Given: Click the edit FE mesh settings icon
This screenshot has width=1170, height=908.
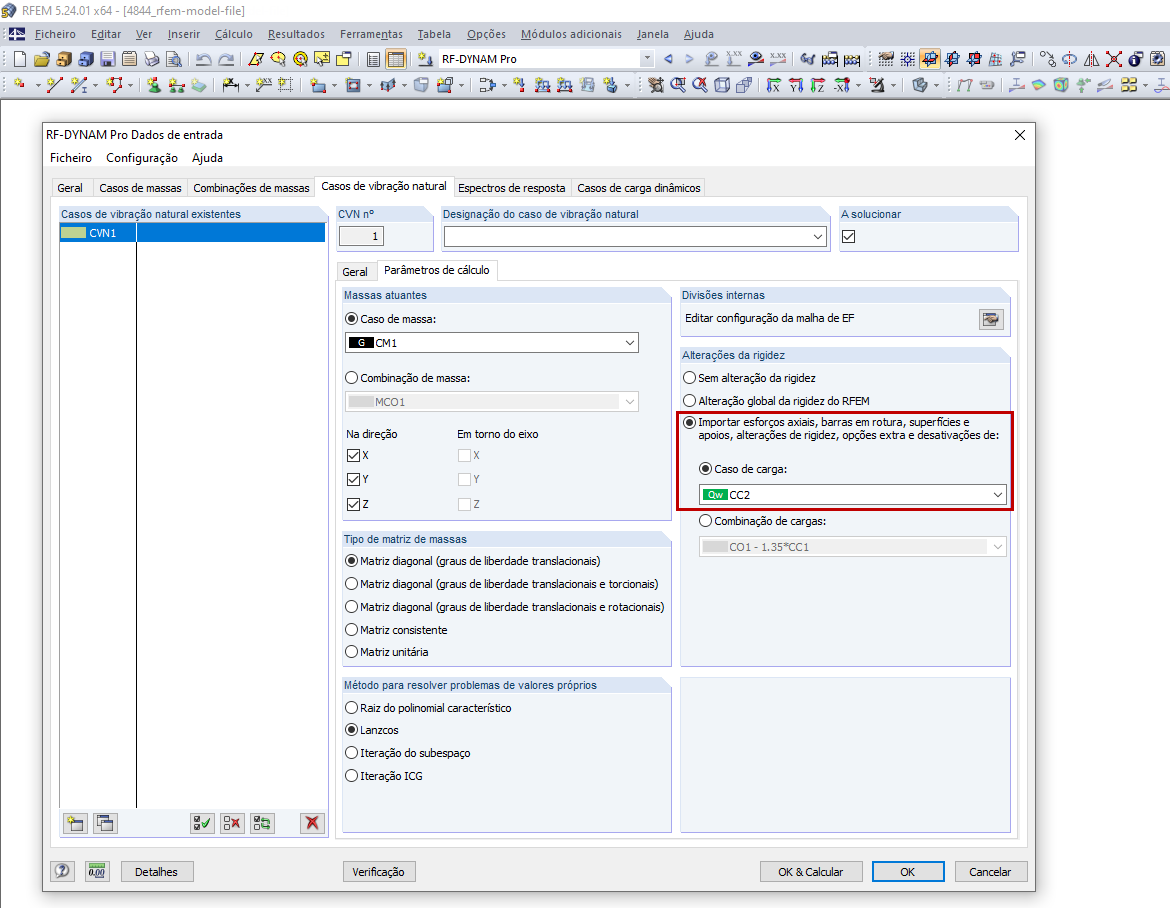Looking at the screenshot, I should [991, 319].
